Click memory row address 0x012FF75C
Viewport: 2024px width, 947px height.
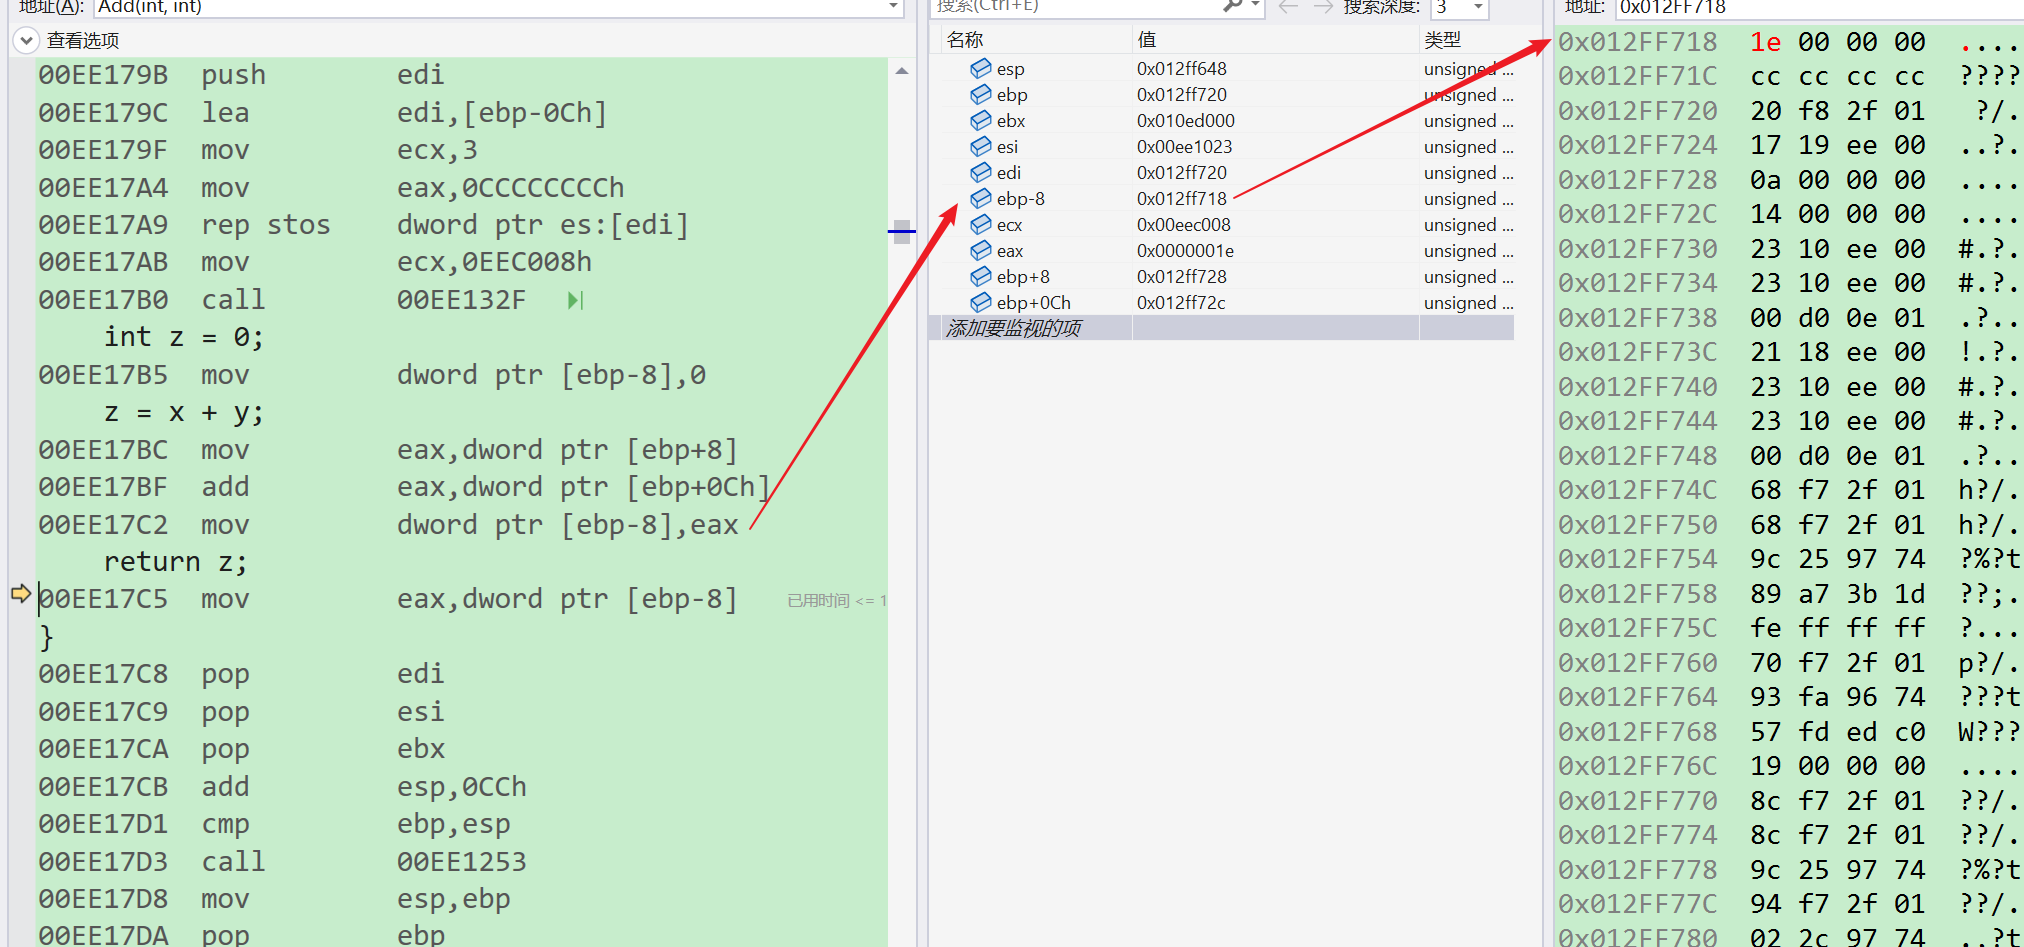(1638, 628)
